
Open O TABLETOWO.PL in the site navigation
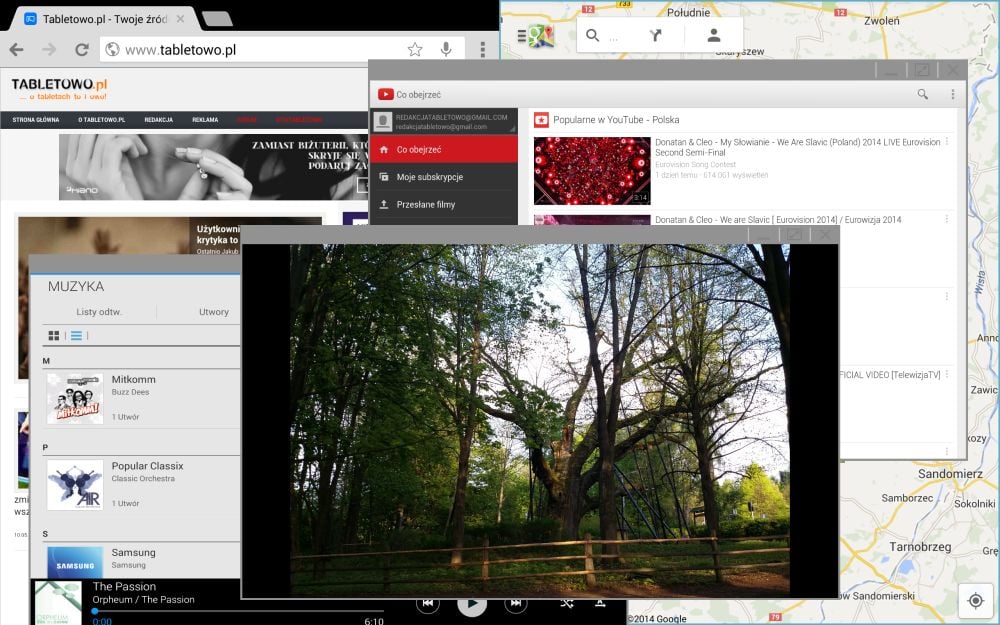point(101,120)
